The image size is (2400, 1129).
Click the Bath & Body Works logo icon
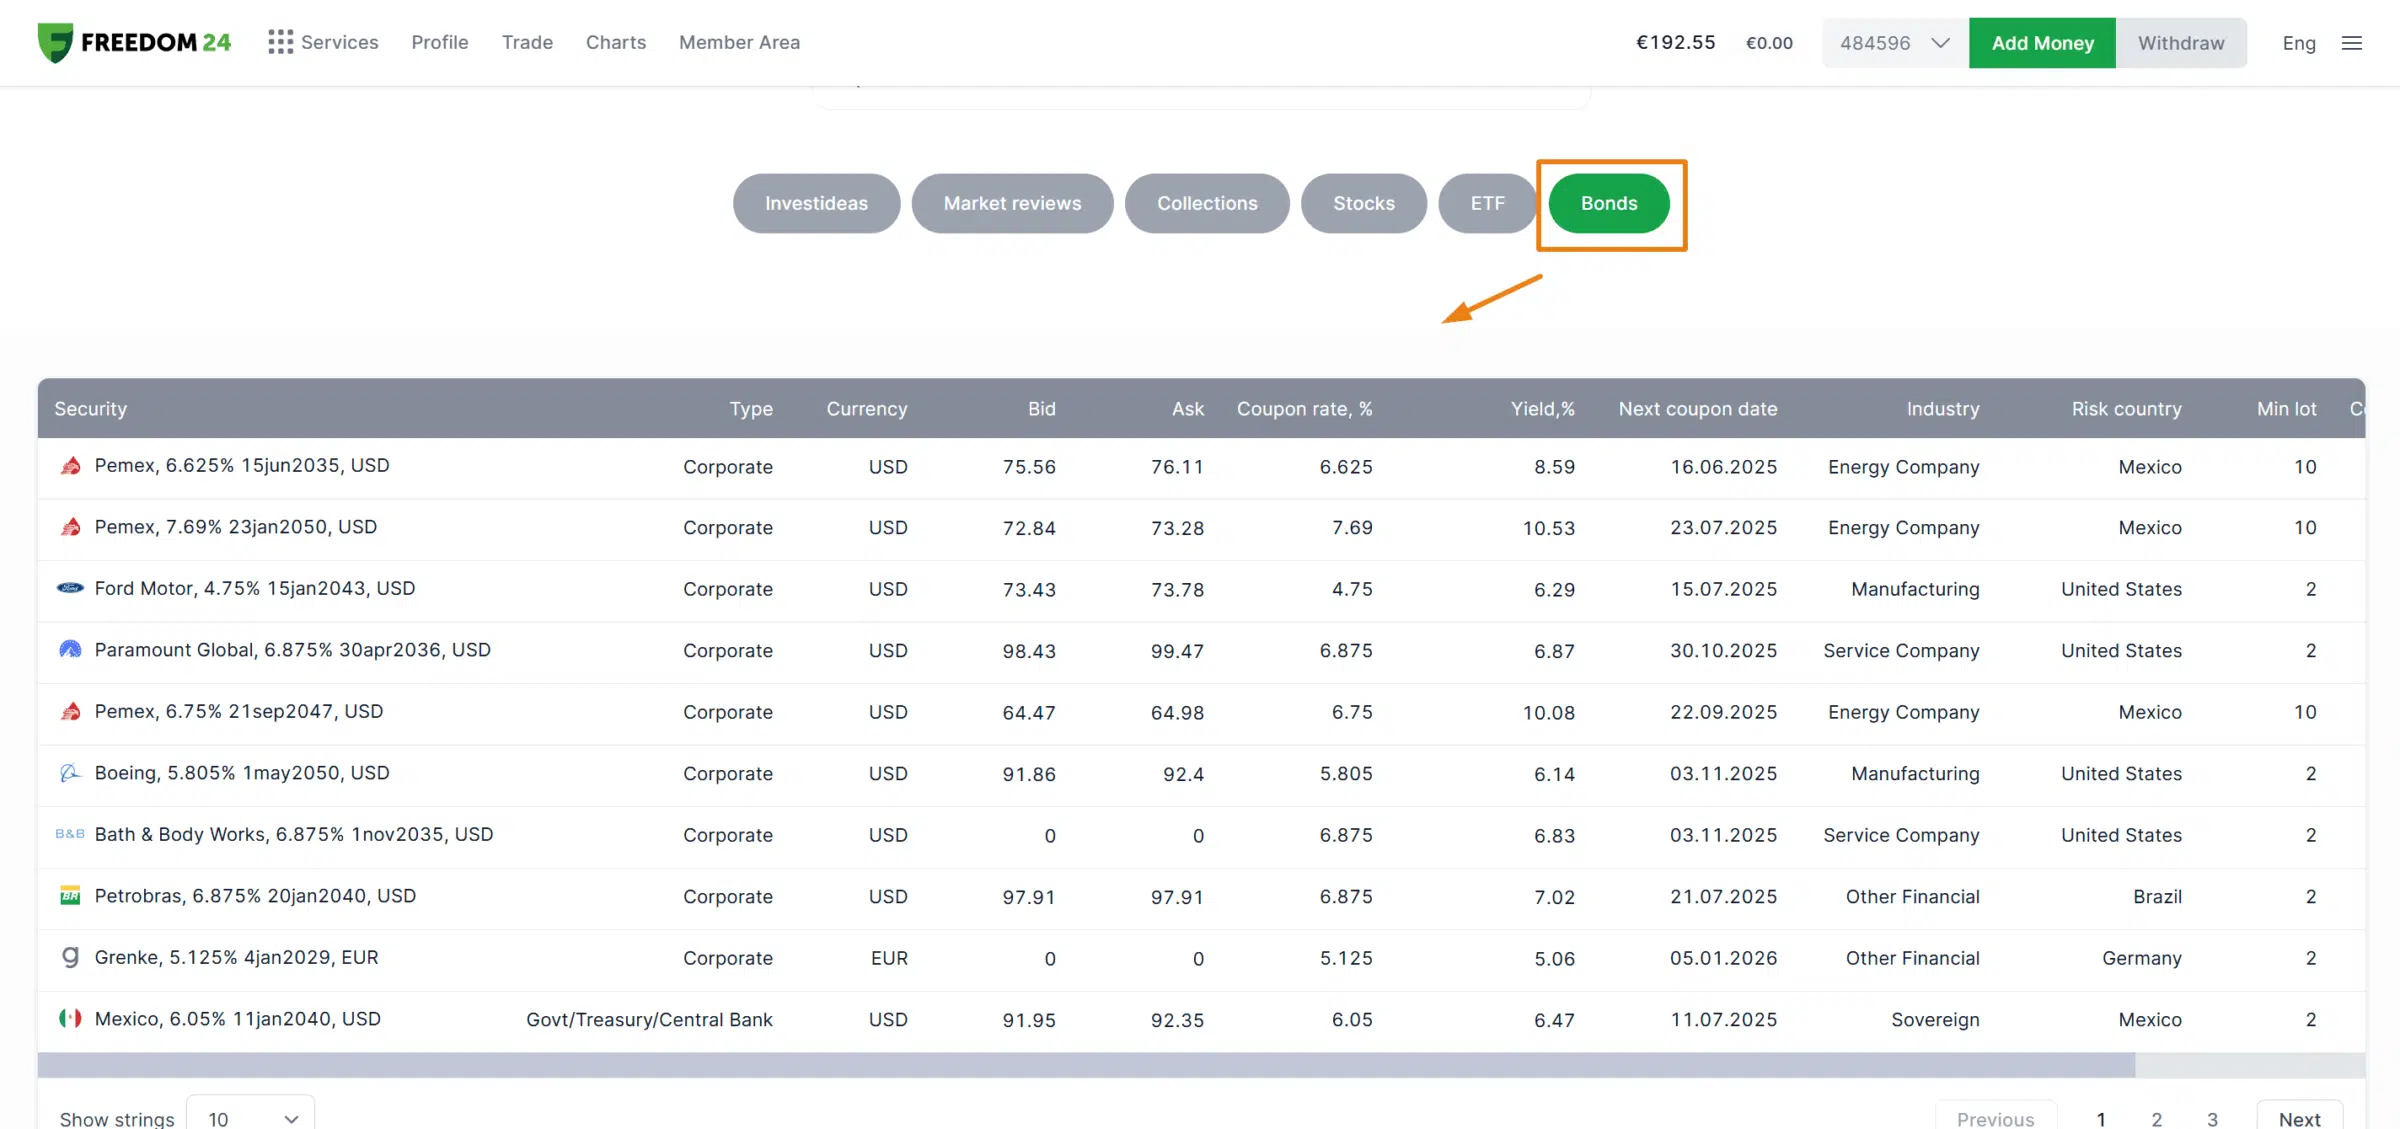(x=70, y=834)
